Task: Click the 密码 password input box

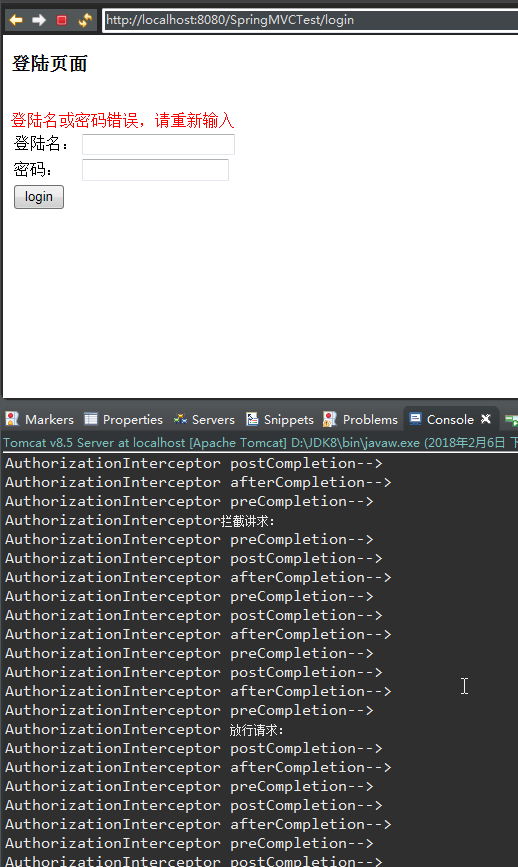Action: [155, 170]
